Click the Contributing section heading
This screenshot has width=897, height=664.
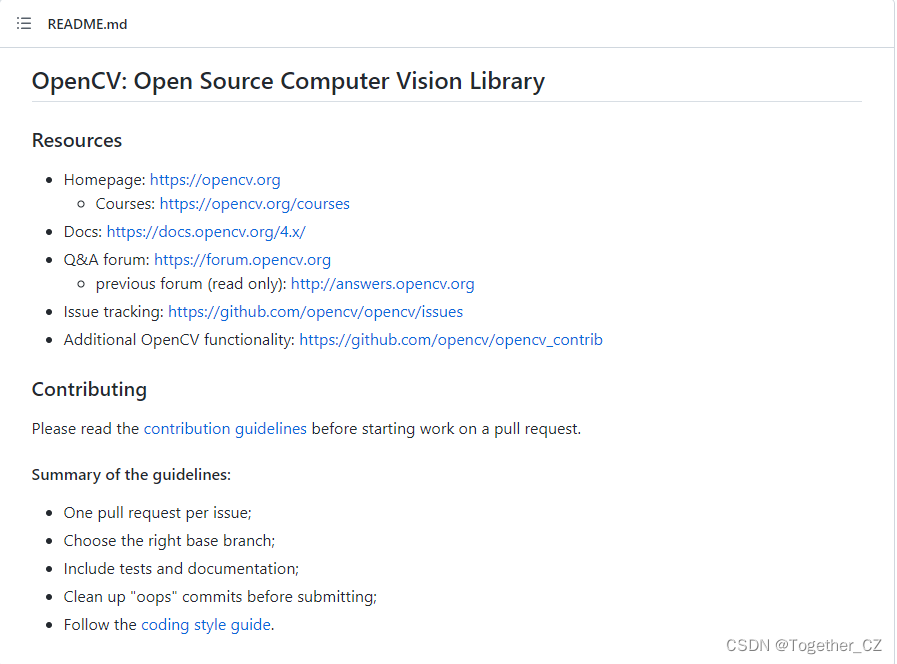pyautogui.click(x=89, y=389)
